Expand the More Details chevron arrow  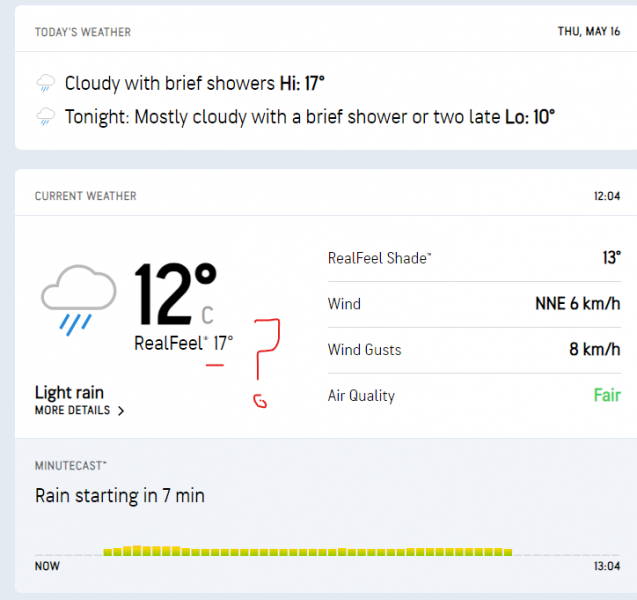point(121,411)
